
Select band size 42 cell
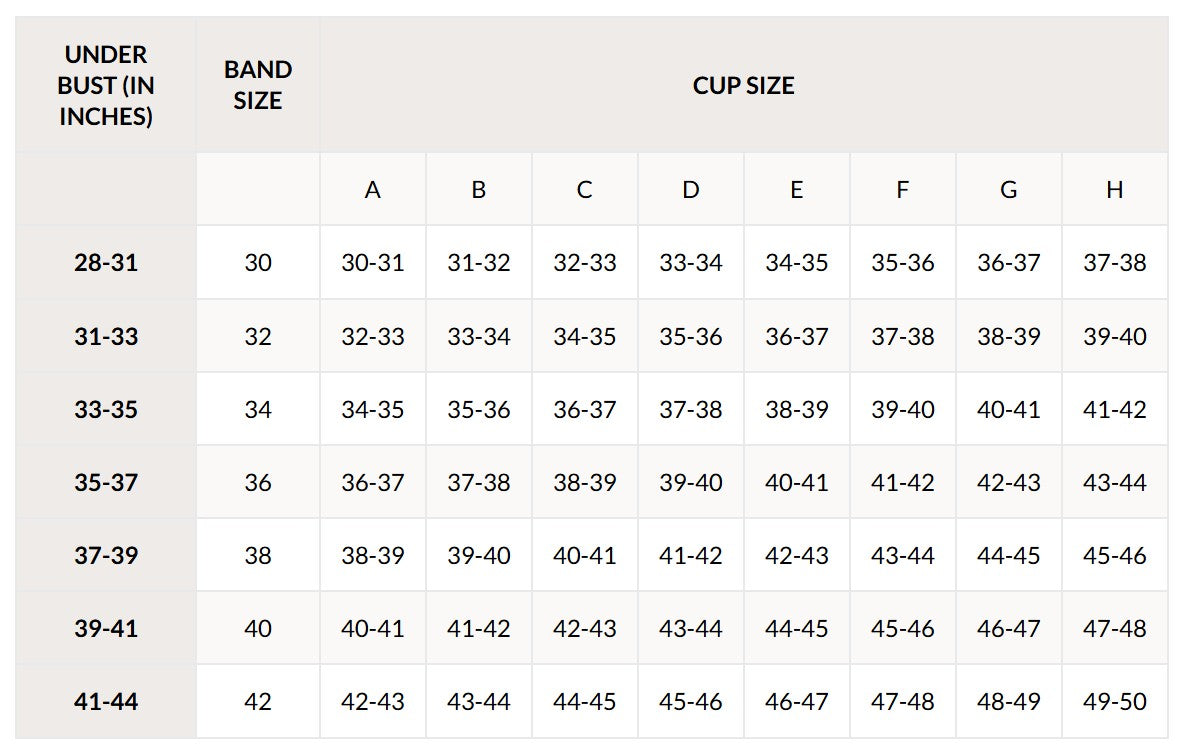point(258,702)
